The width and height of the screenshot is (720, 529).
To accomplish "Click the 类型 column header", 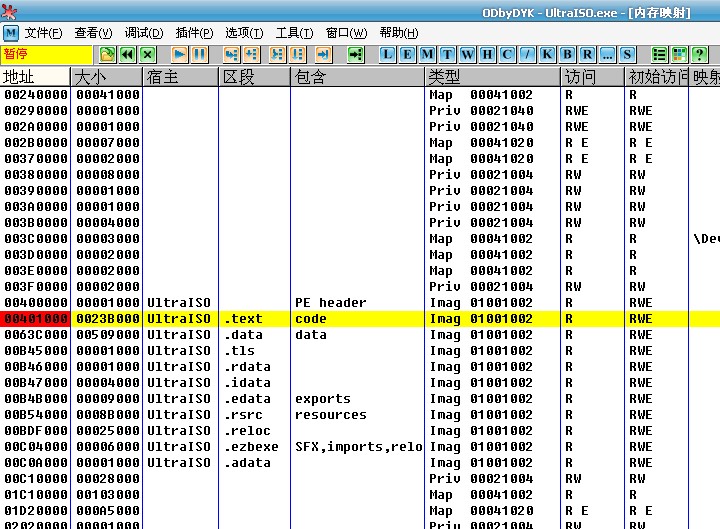I will [x=492, y=77].
